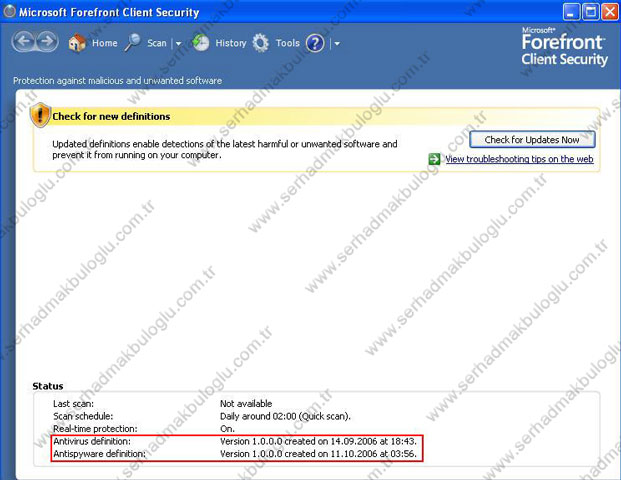Click the title bar application icon
The image size is (621, 480).
(x=9, y=11)
